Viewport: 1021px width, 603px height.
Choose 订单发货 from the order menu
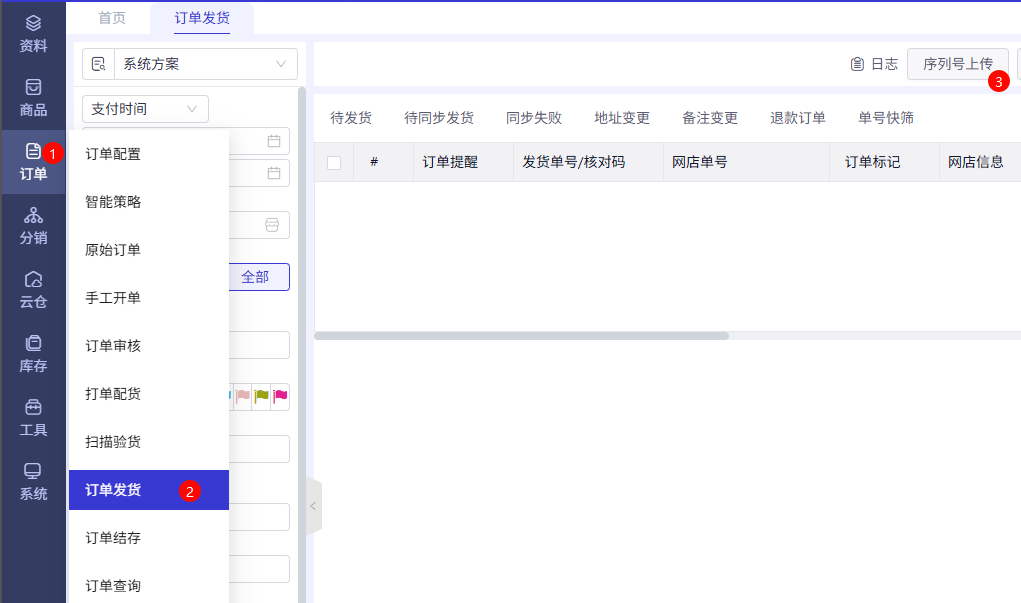[x=149, y=490]
